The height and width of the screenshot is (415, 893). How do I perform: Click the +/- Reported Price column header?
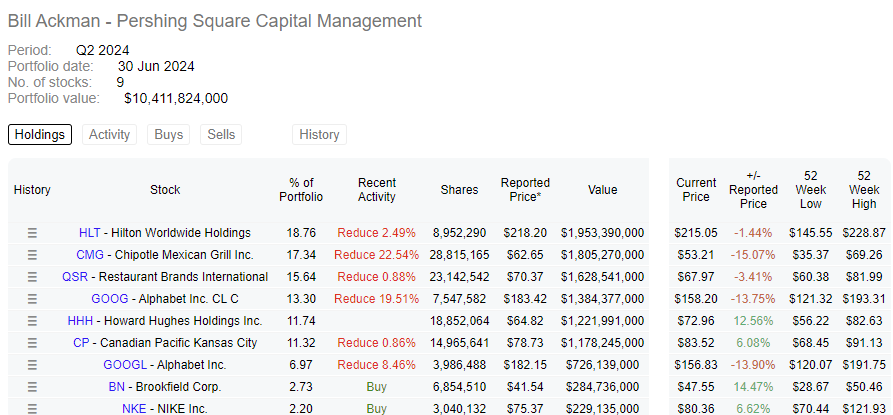[753, 190]
